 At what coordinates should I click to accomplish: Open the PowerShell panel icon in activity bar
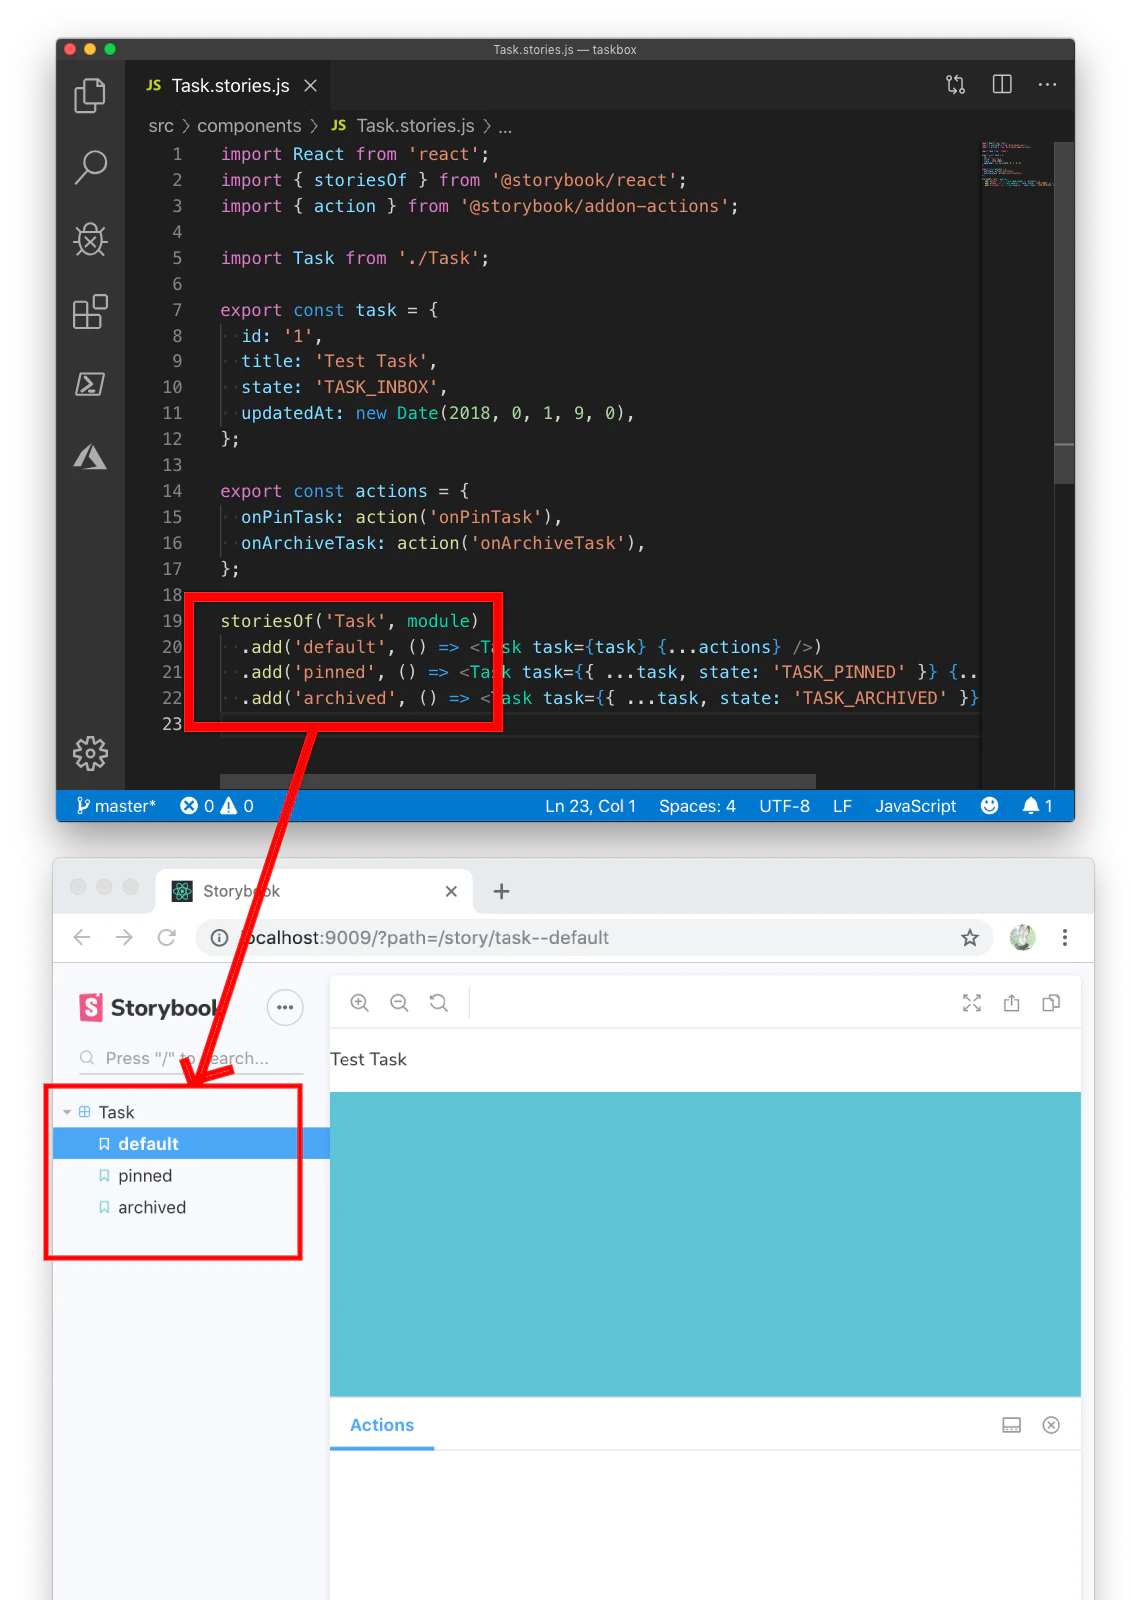(x=90, y=384)
